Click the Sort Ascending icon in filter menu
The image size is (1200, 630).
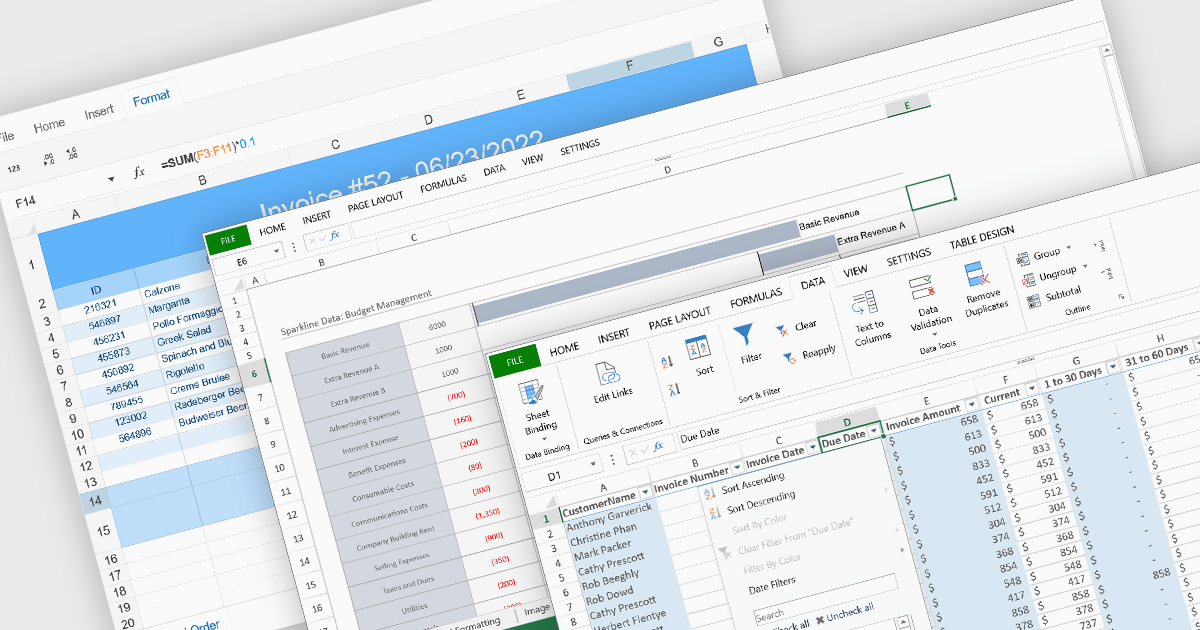click(x=711, y=492)
